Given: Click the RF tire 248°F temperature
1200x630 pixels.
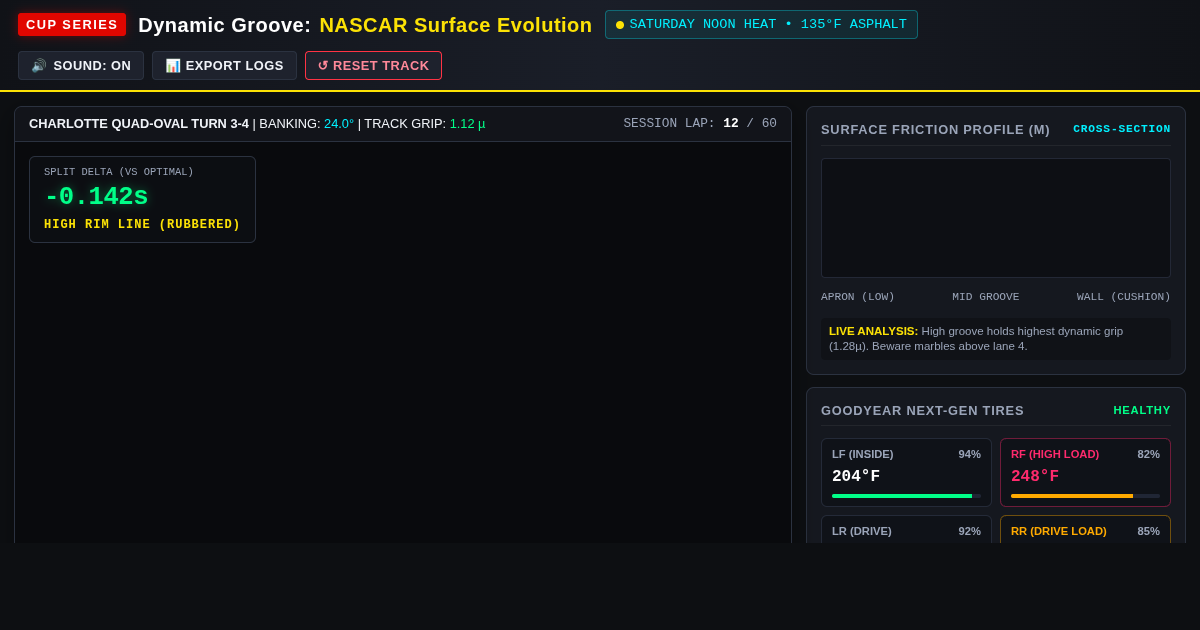Looking at the screenshot, I should click(1035, 477).
